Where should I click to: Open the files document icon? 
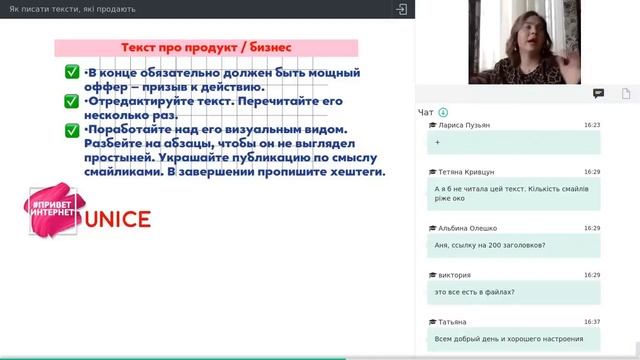(626, 94)
